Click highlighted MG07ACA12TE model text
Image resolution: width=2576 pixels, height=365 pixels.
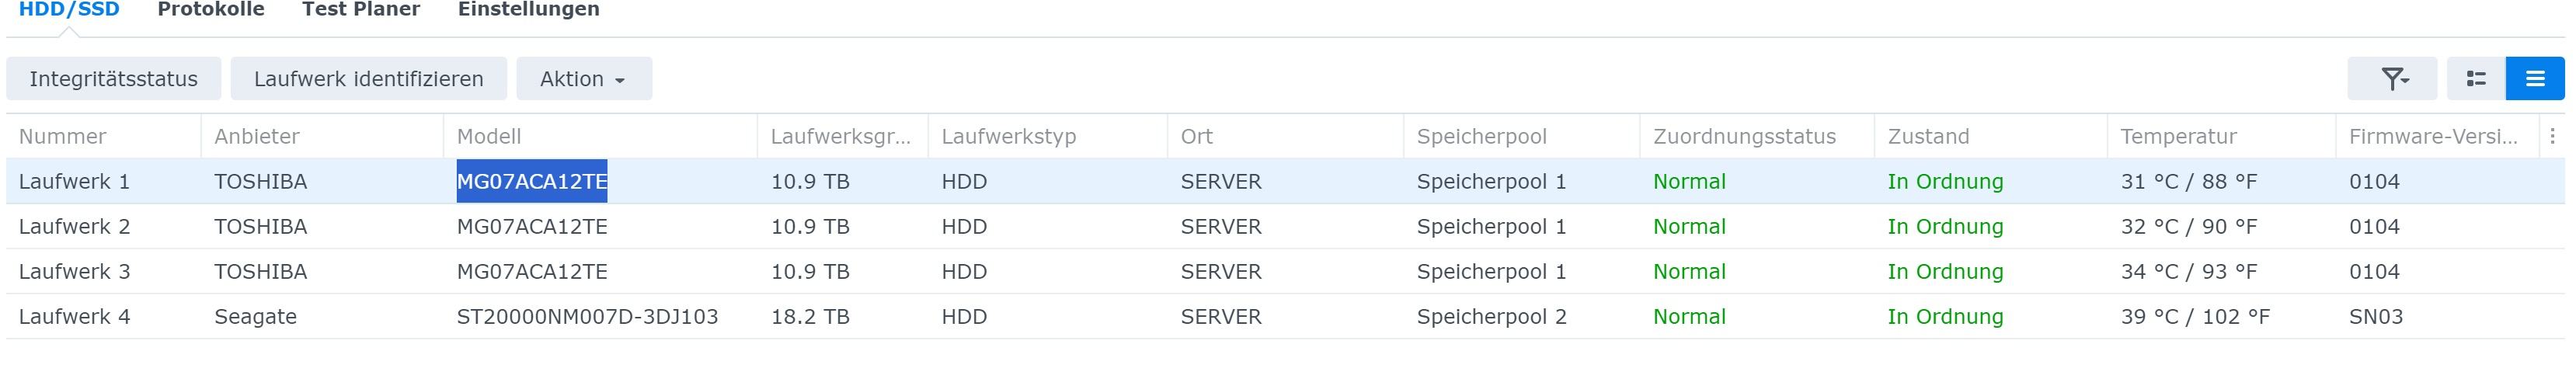[532, 181]
